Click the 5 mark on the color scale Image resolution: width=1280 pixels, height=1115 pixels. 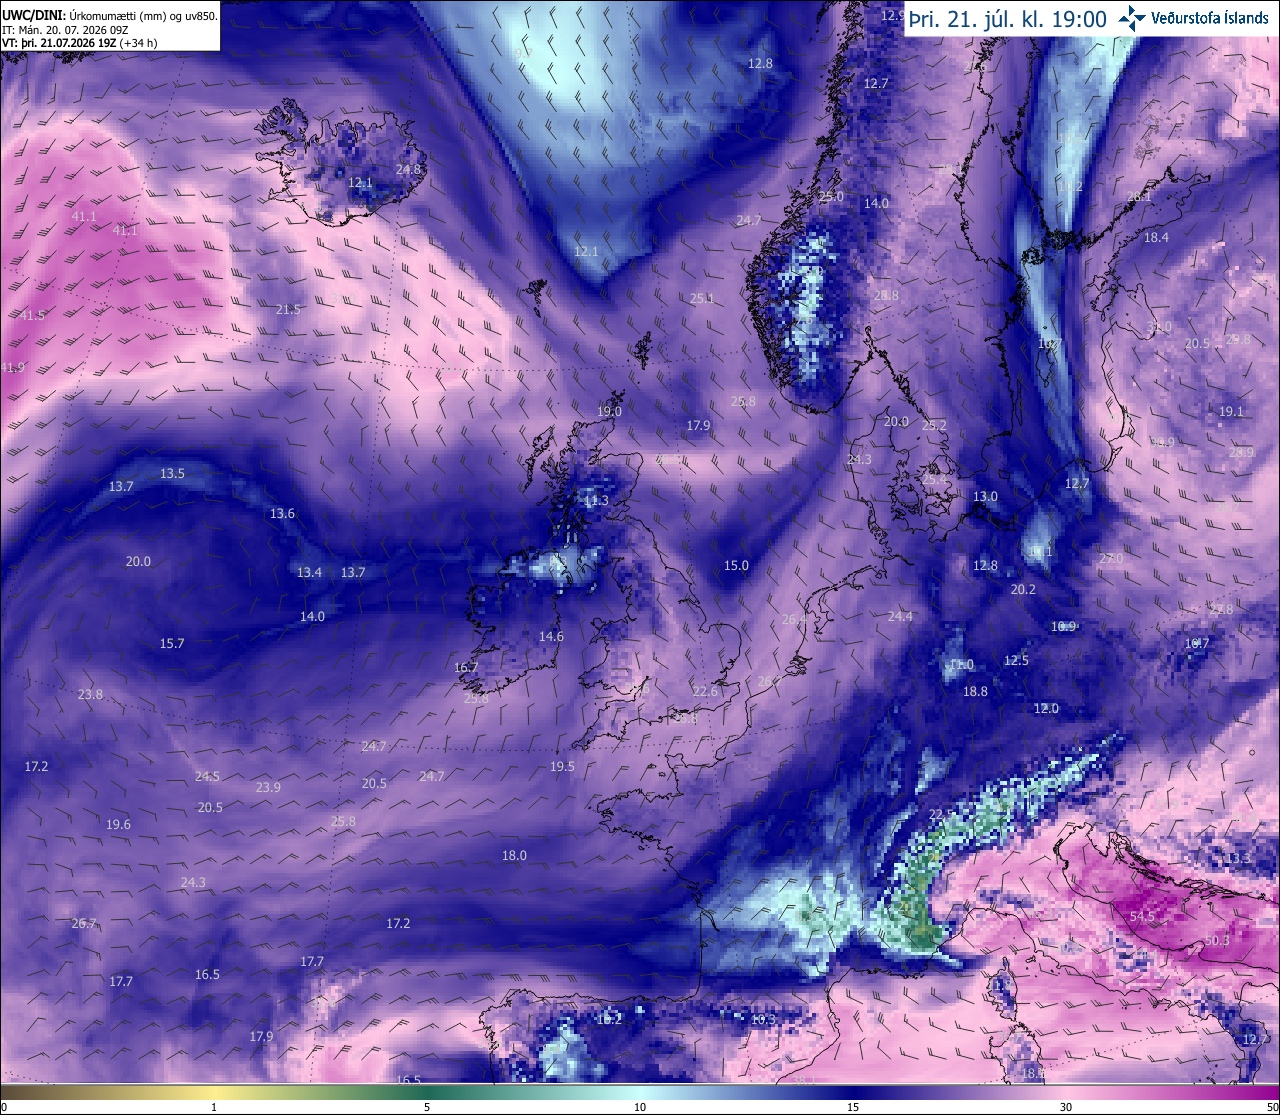[x=427, y=1107]
